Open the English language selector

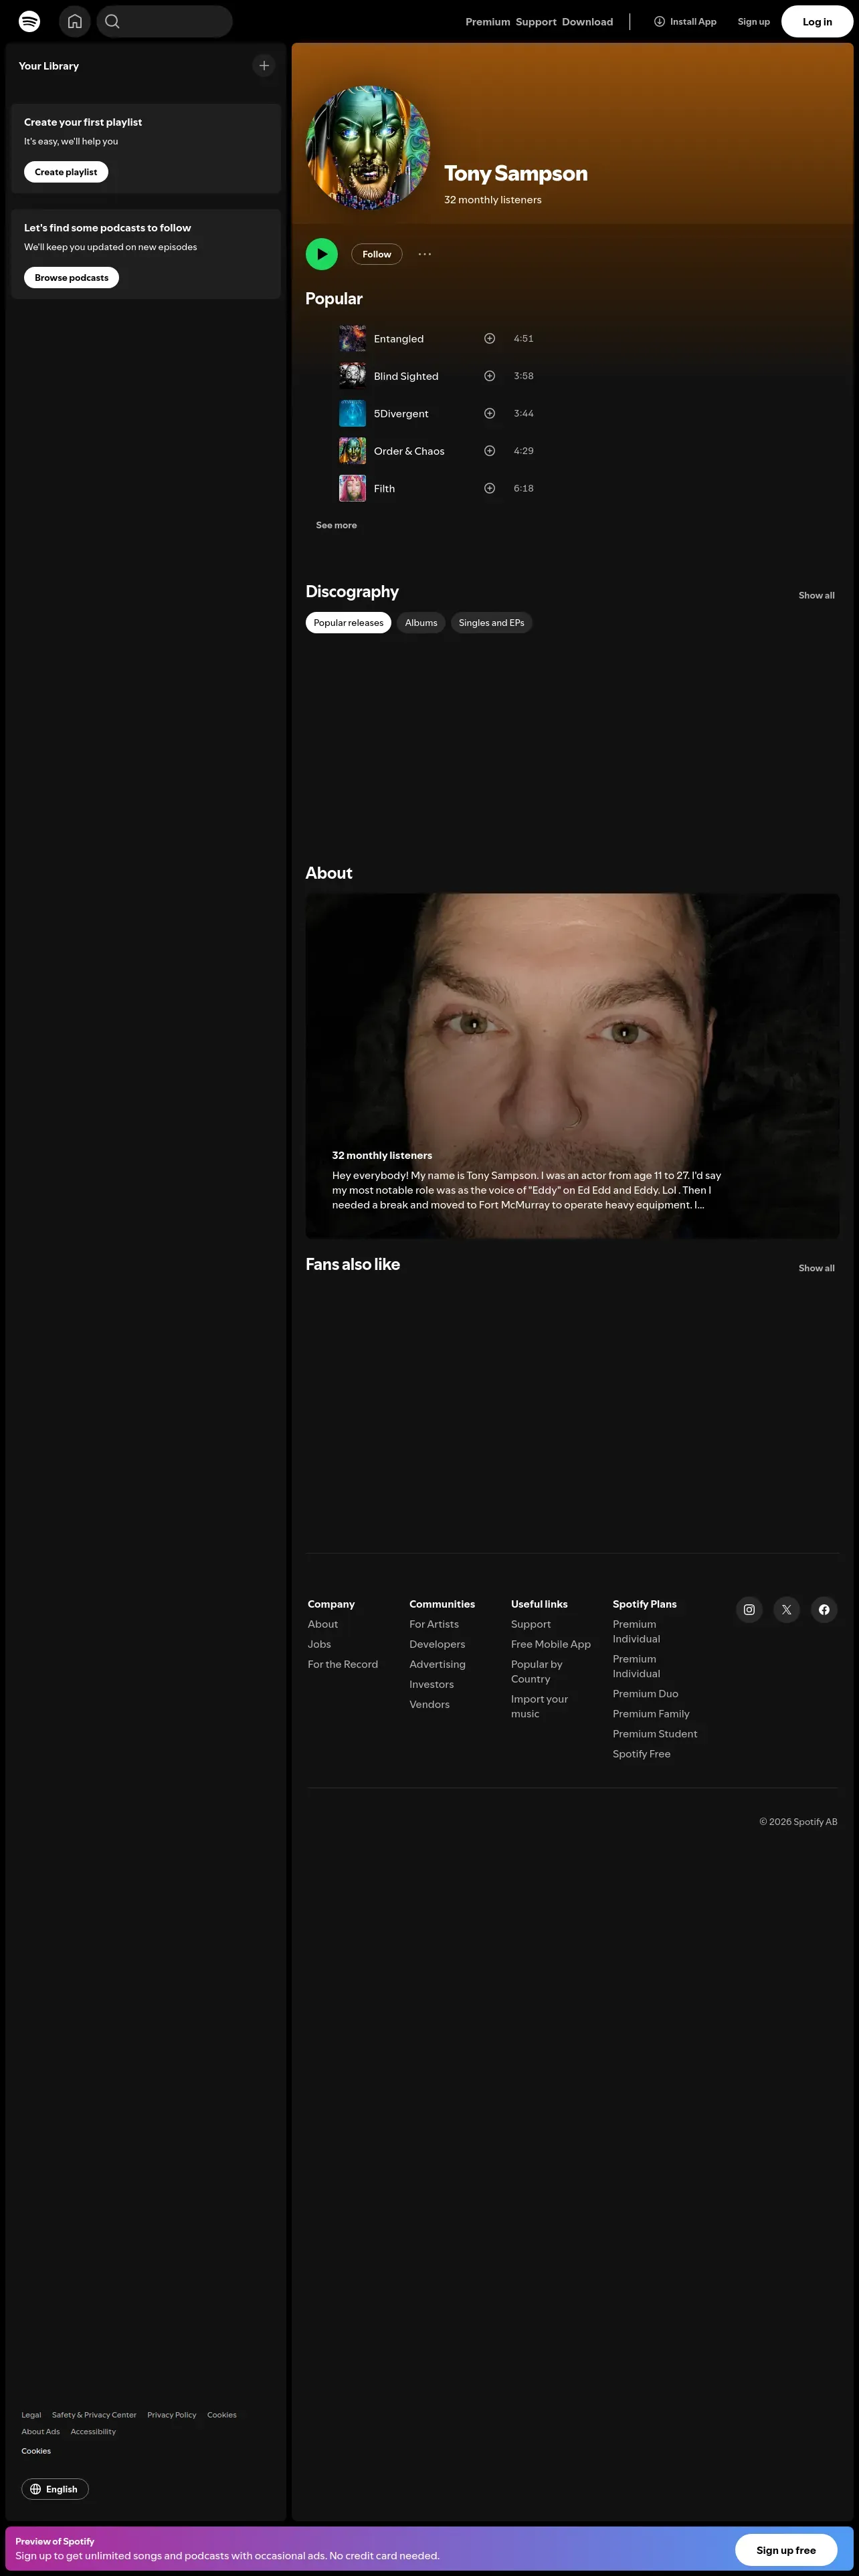click(55, 2489)
